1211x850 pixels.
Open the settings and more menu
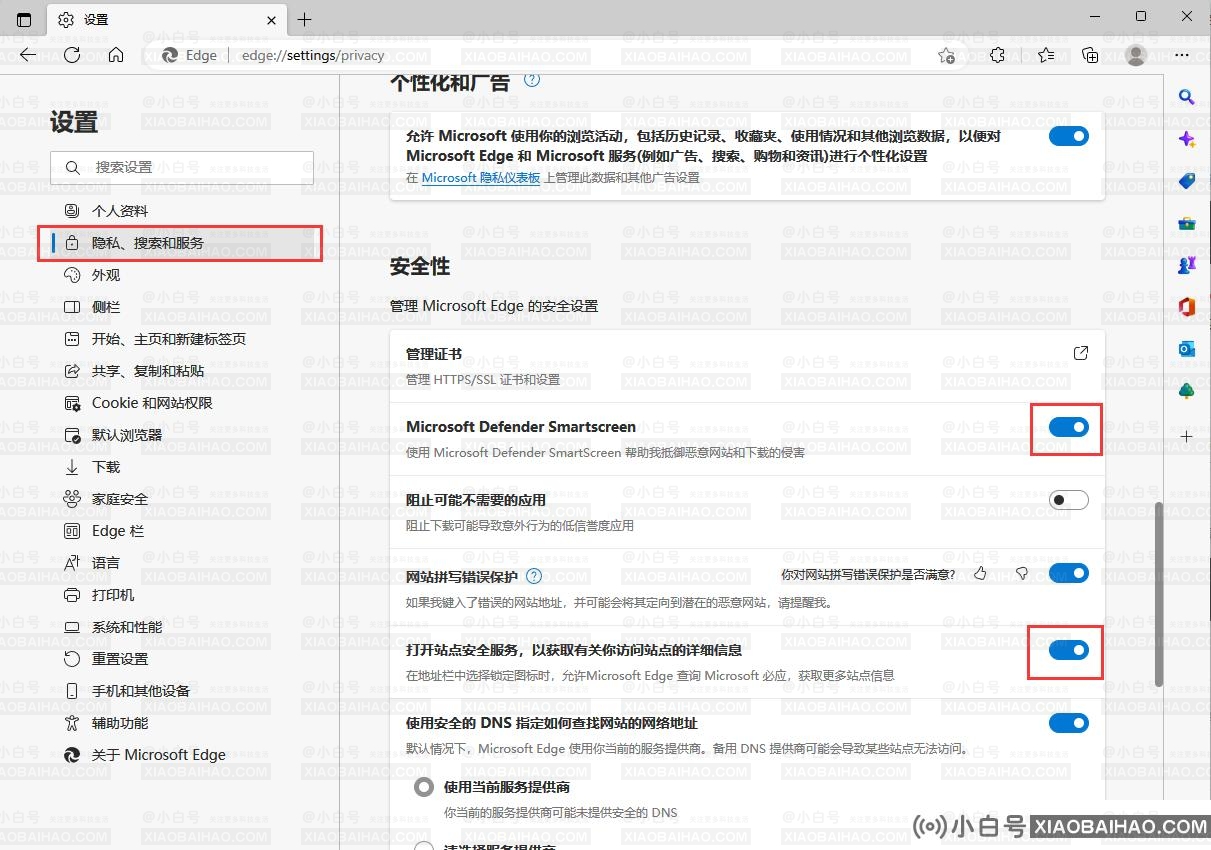[1182, 55]
